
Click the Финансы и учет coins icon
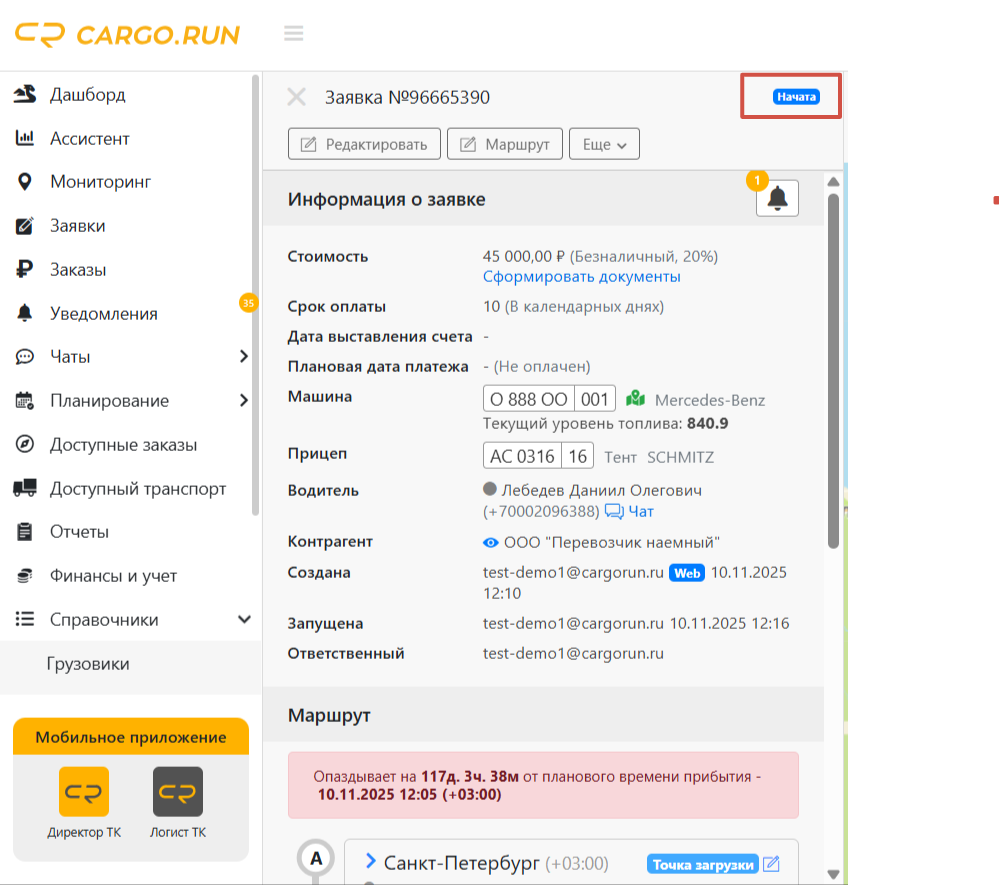25,576
